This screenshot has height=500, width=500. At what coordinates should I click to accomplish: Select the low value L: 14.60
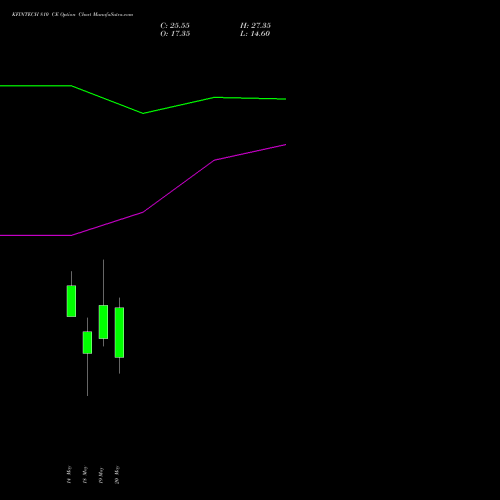coord(255,33)
